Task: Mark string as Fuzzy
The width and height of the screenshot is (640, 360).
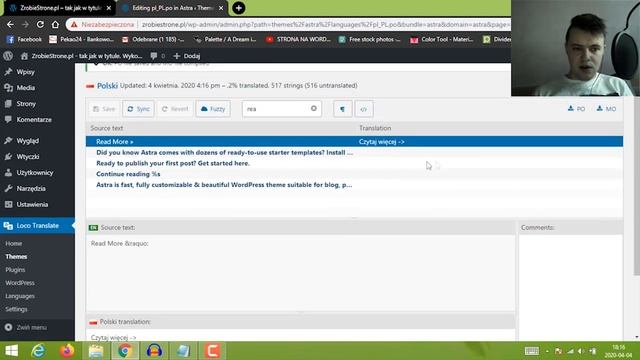Action: coord(213,109)
